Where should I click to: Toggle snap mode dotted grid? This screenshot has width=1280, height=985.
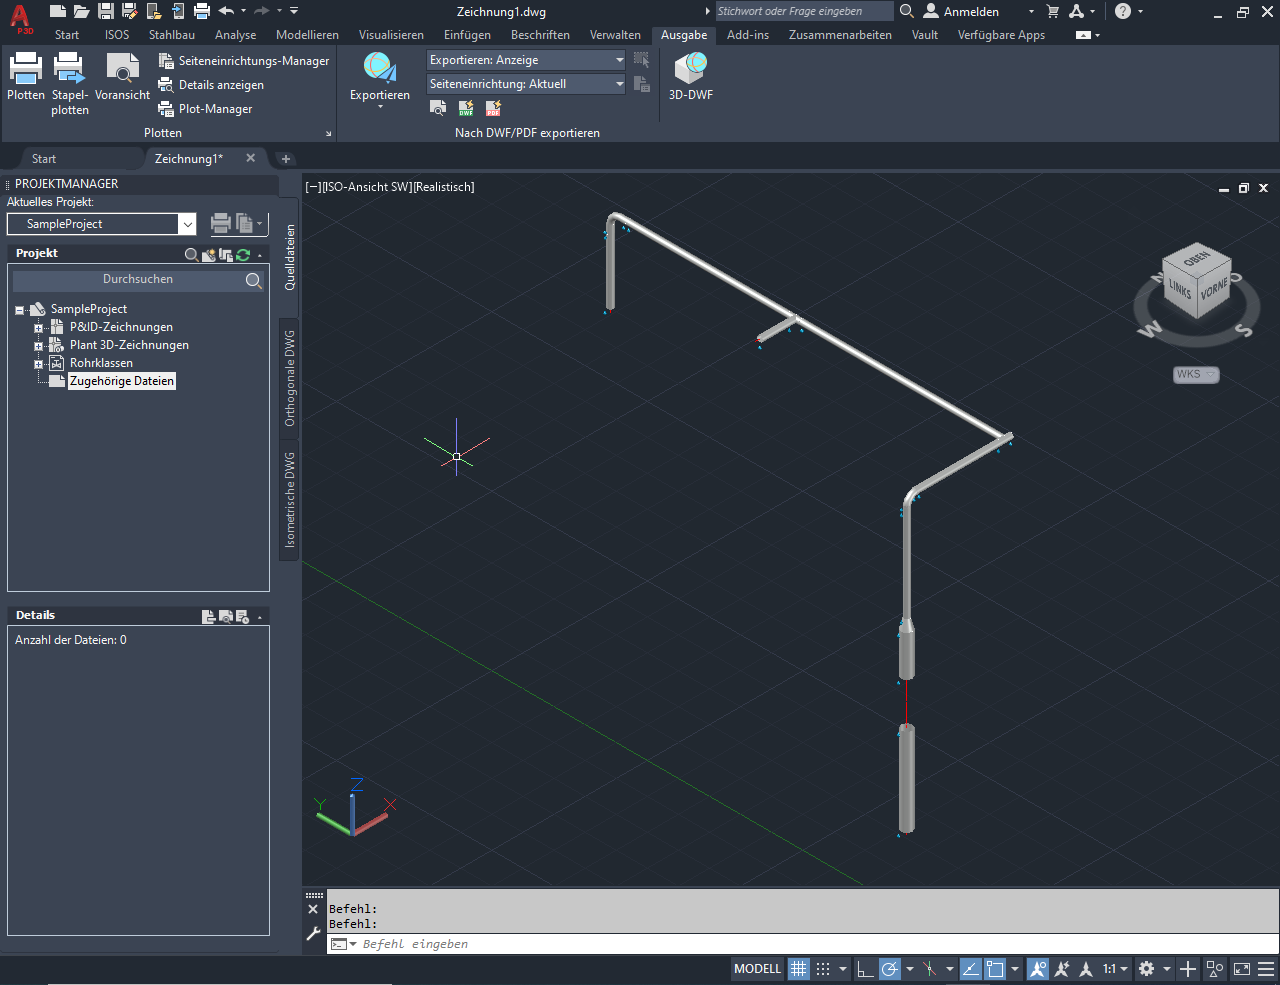click(x=823, y=969)
